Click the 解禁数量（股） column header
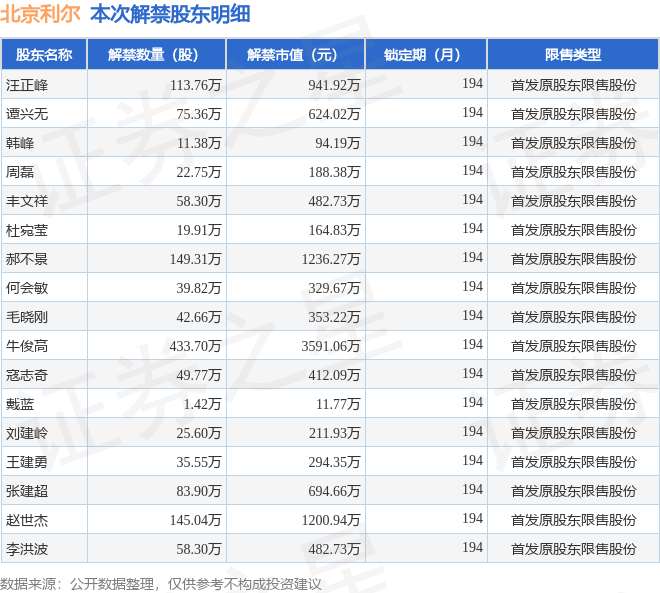 [x=157, y=54]
